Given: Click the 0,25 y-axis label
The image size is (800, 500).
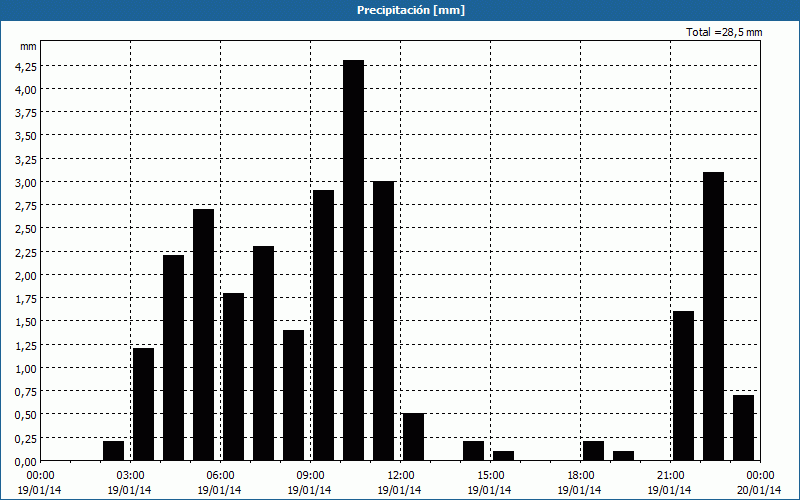Looking at the screenshot, I should pyautogui.click(x=26, y=438).
